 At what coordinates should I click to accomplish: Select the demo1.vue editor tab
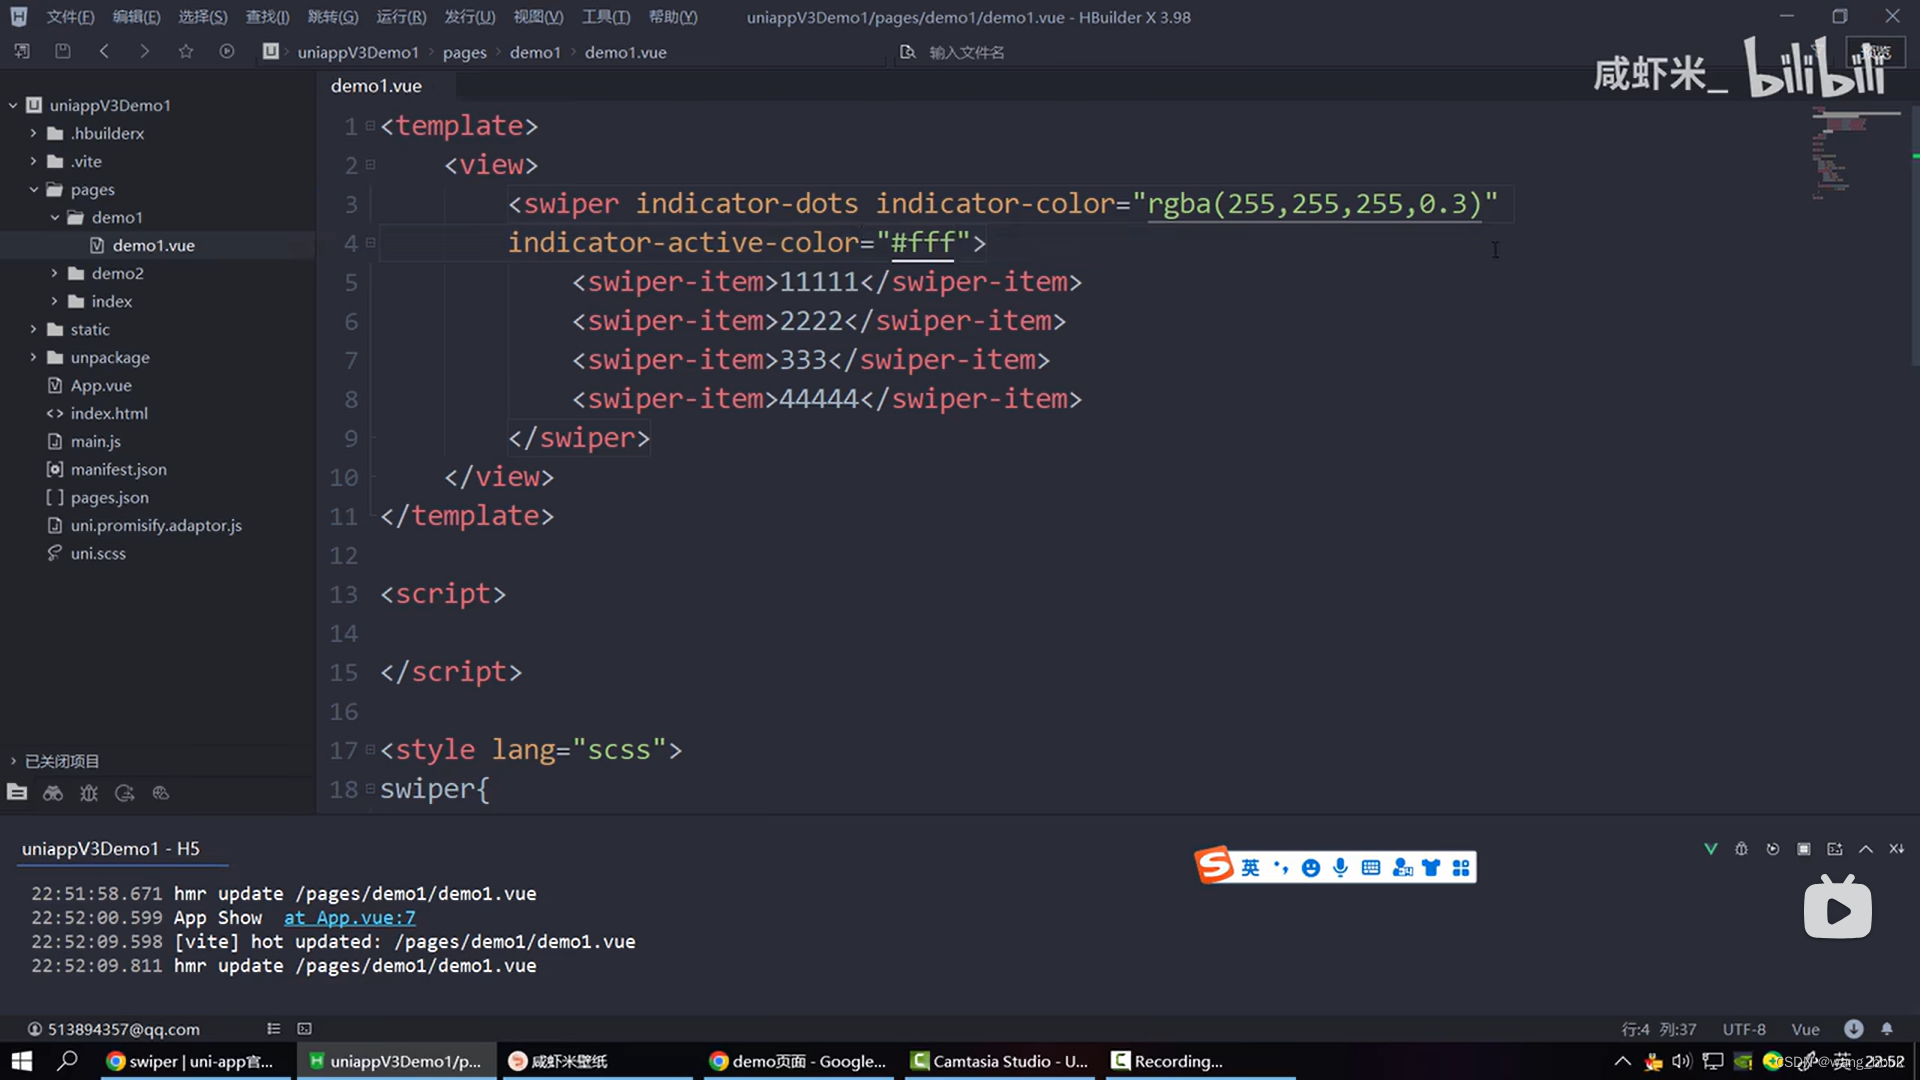[x=376, y=86]
